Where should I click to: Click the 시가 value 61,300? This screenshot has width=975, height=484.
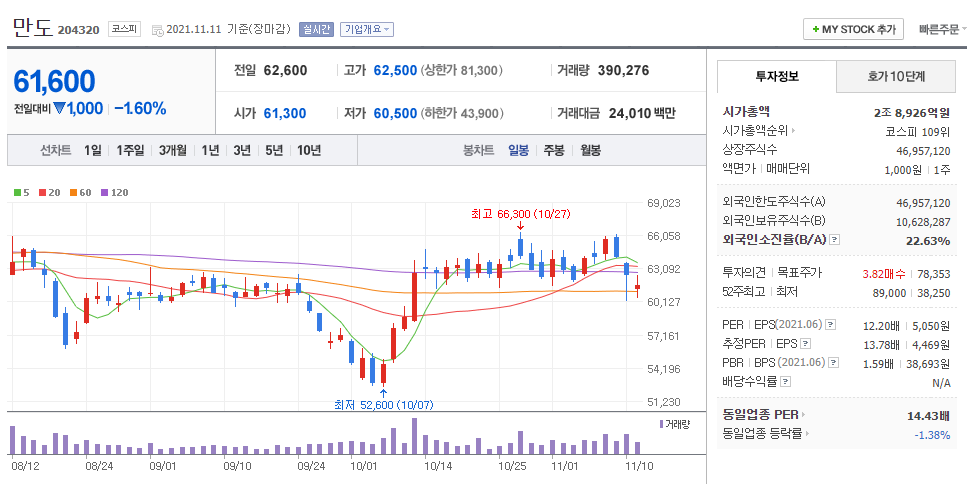tap(285, 114)
